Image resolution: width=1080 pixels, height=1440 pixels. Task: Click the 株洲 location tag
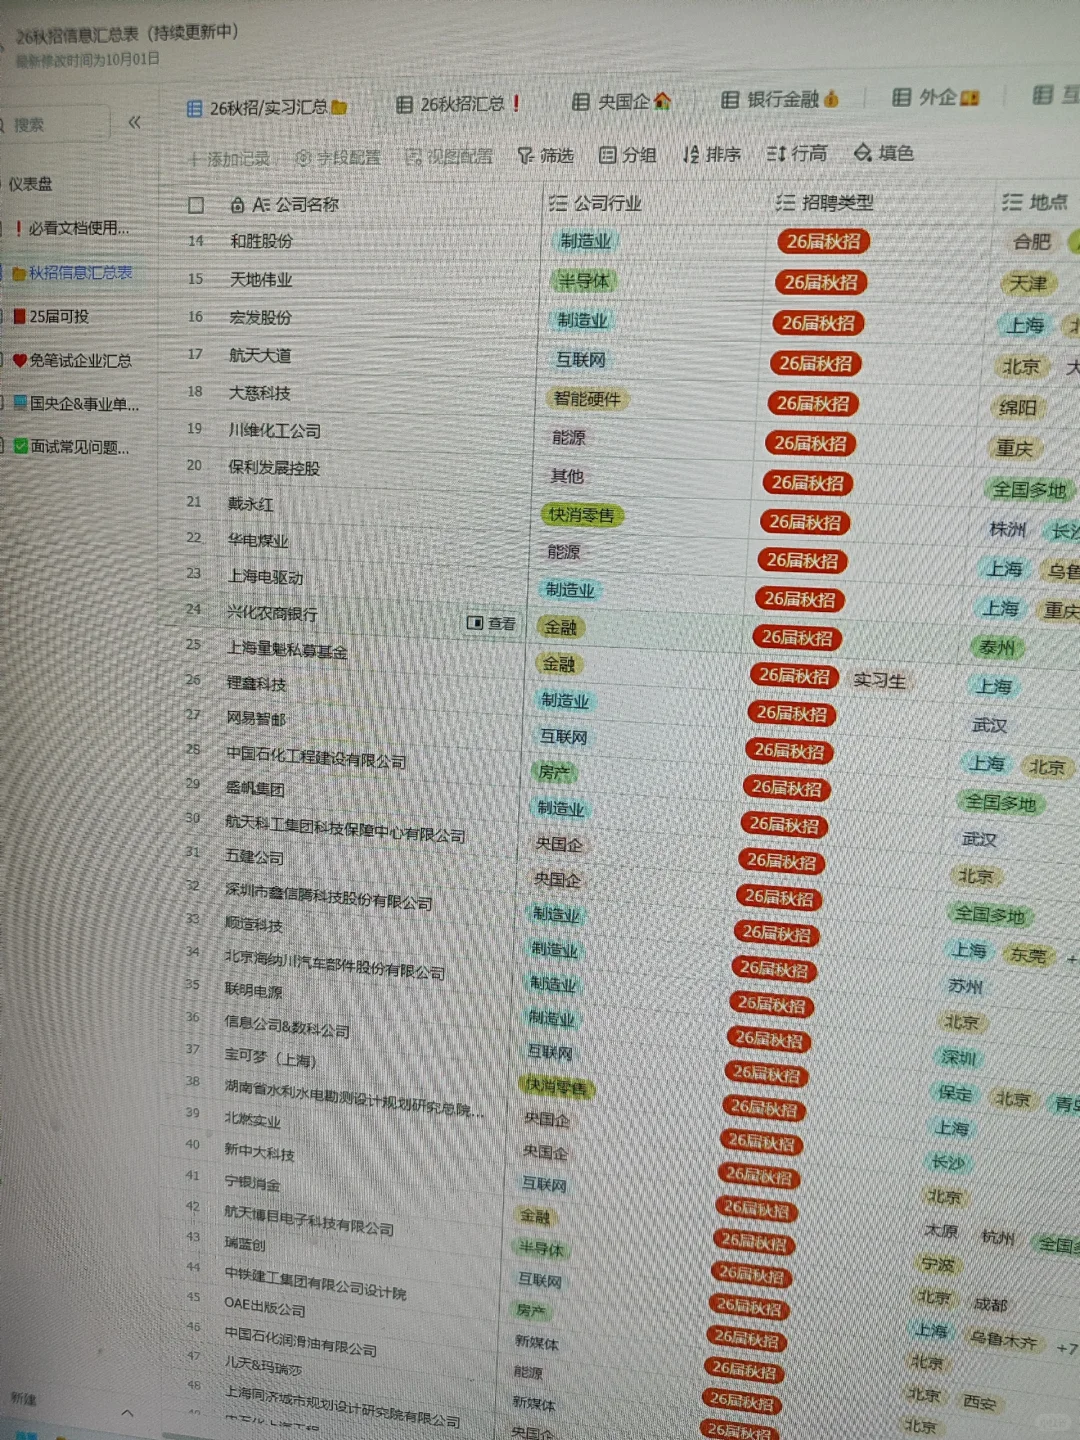1008,529
